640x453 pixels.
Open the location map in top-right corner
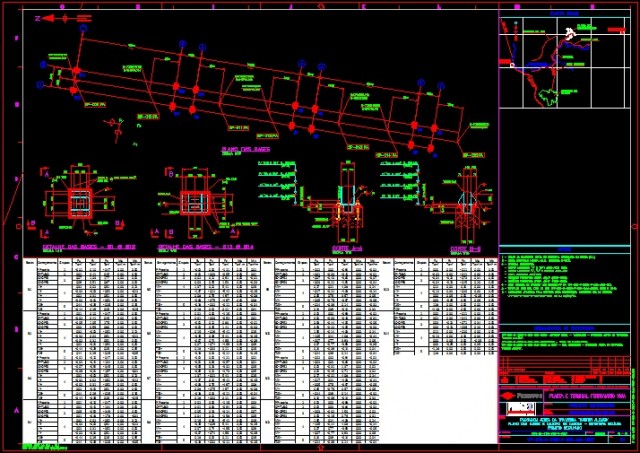[564, 60]
